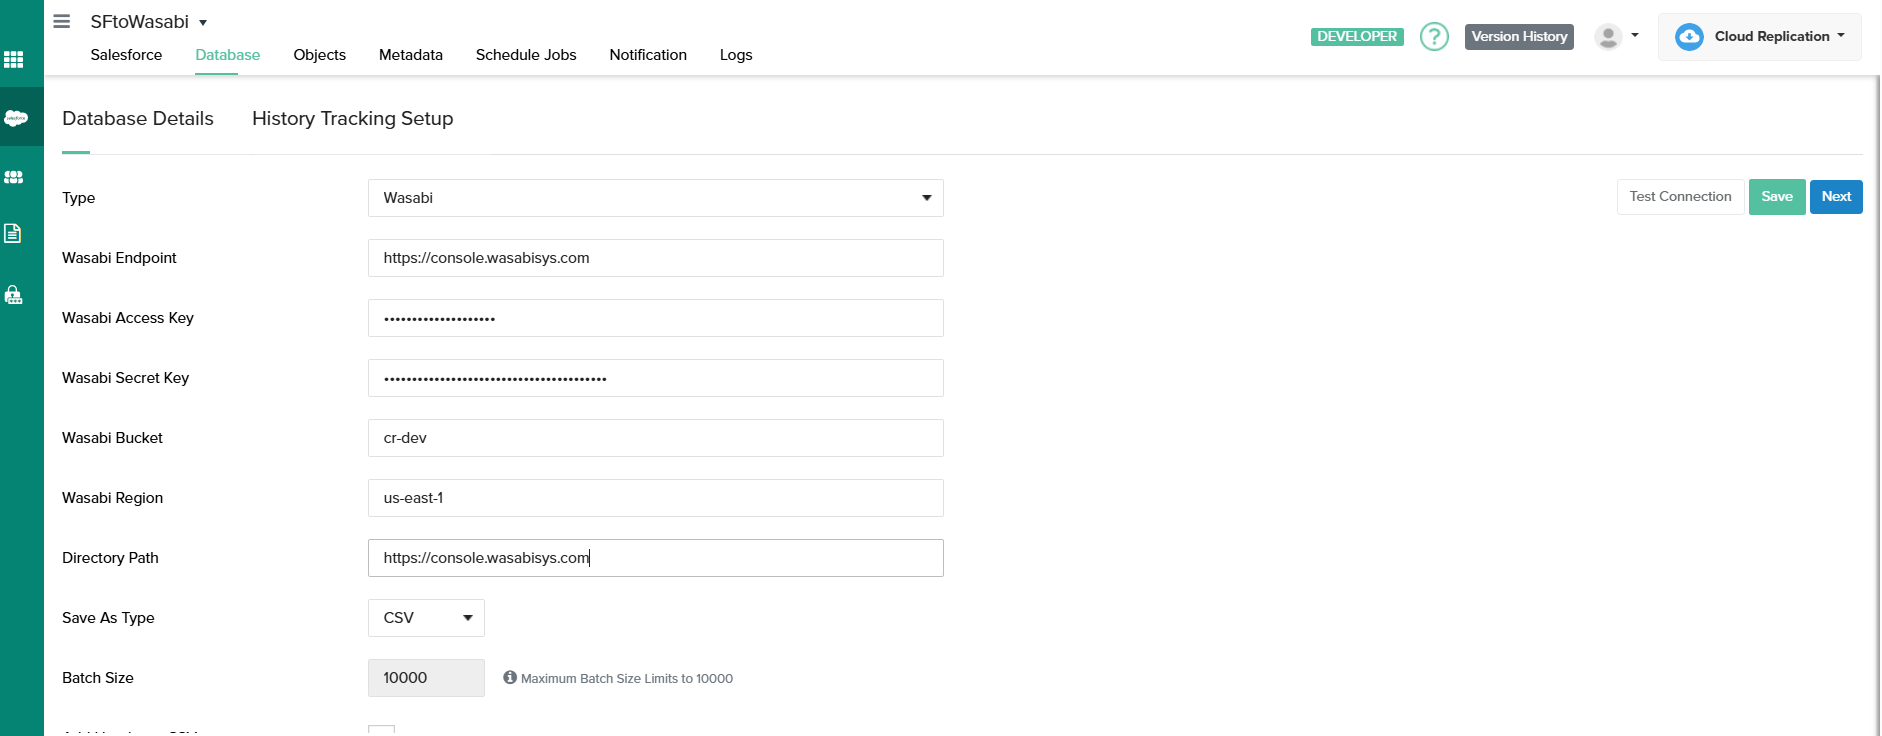The height and width of the screenshot is (736, 1882).
Task: Click into the Wasabi Bucket field
Action: [x=655, y=438]
